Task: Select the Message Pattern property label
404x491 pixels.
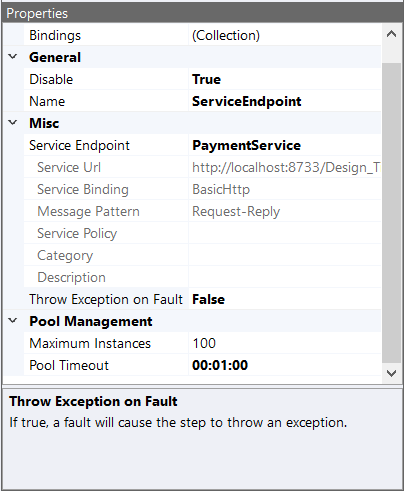Action: pos(88,211)
